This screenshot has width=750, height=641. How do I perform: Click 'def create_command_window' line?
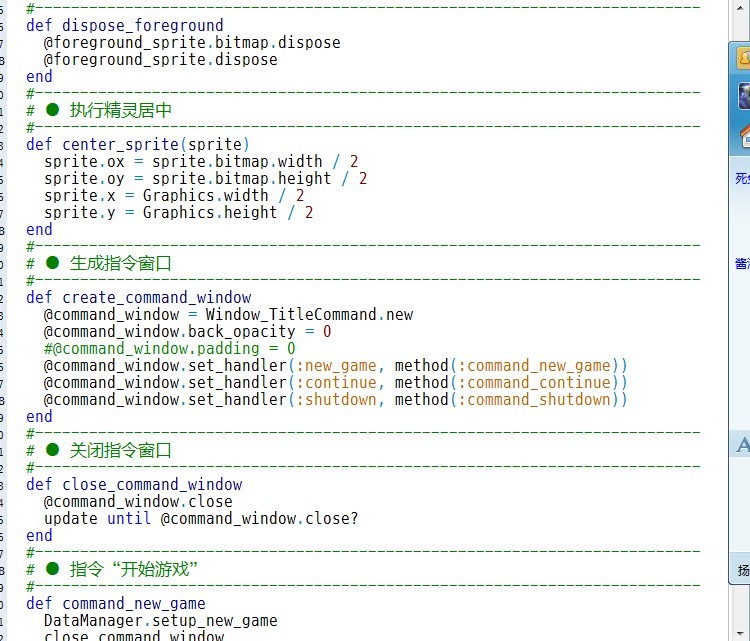tap(139, 297)
